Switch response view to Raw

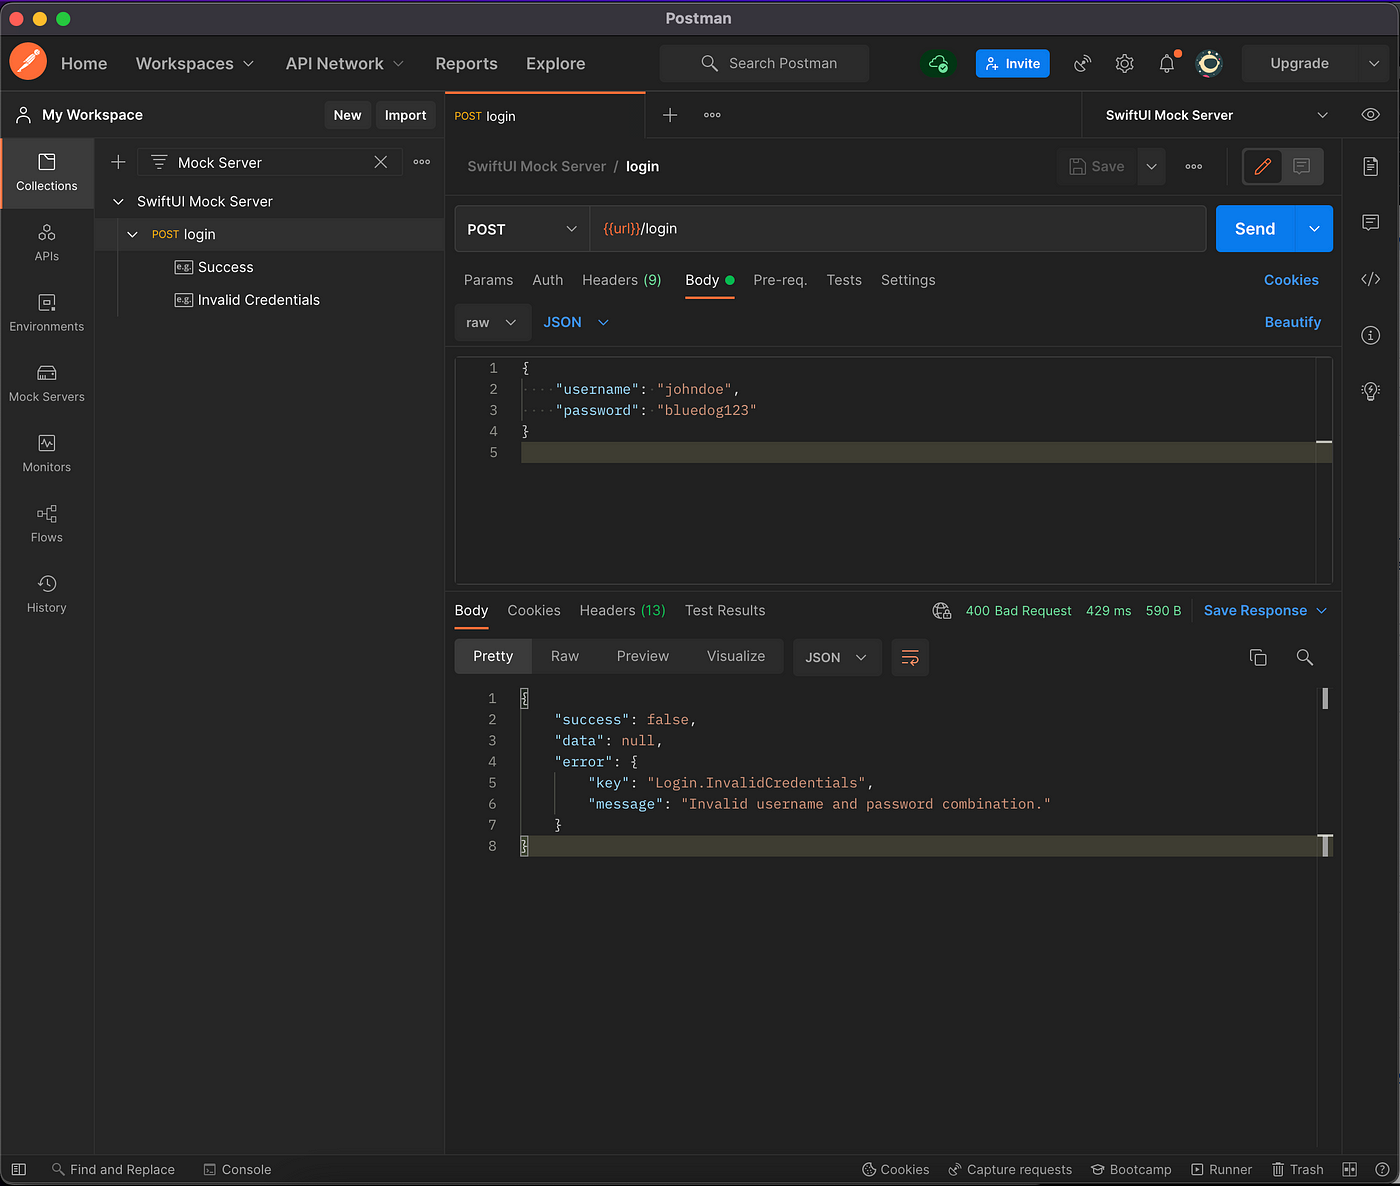click(565, 656)
